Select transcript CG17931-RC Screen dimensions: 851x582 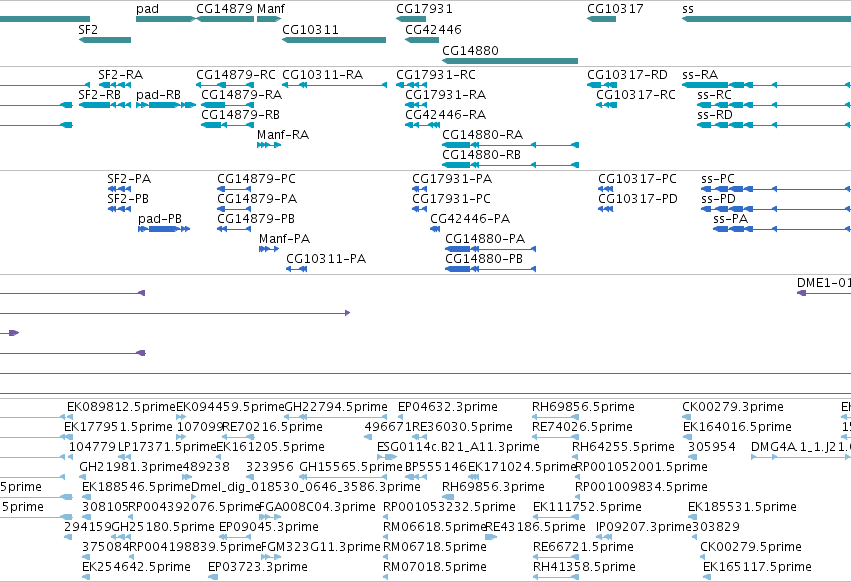point(411,85)
